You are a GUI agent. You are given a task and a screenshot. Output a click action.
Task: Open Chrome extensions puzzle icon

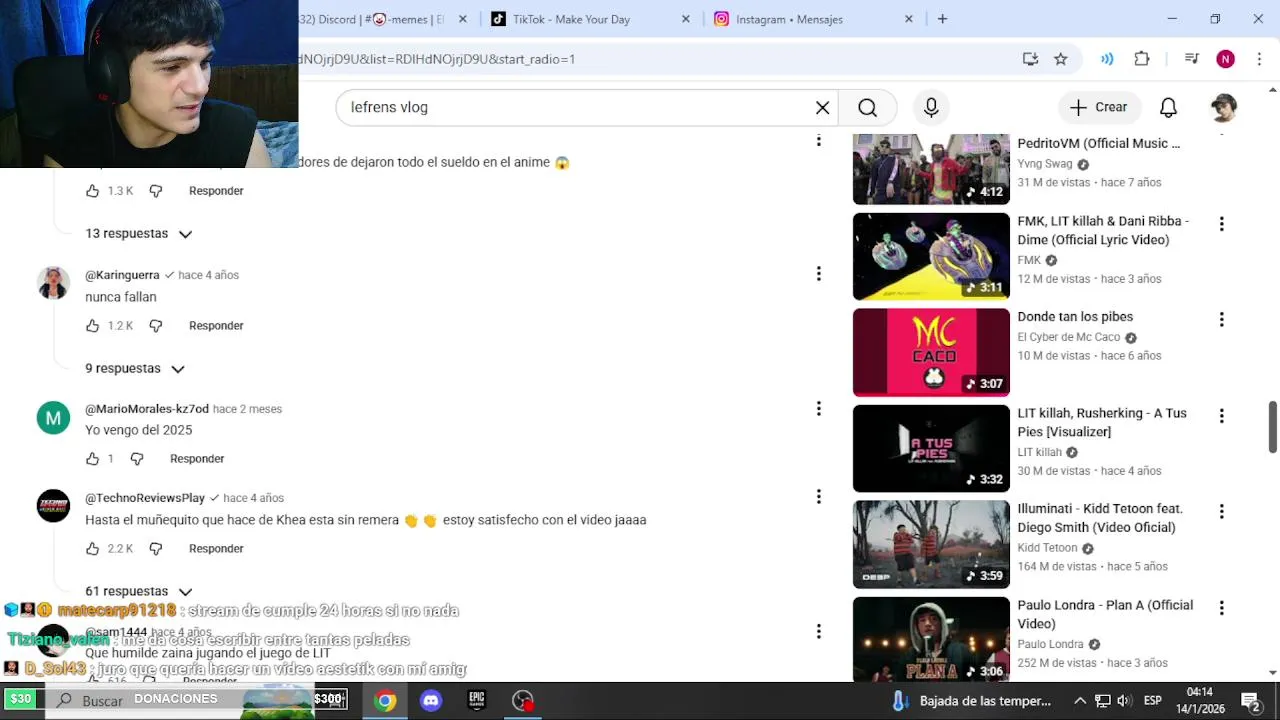click(1142, 59)
